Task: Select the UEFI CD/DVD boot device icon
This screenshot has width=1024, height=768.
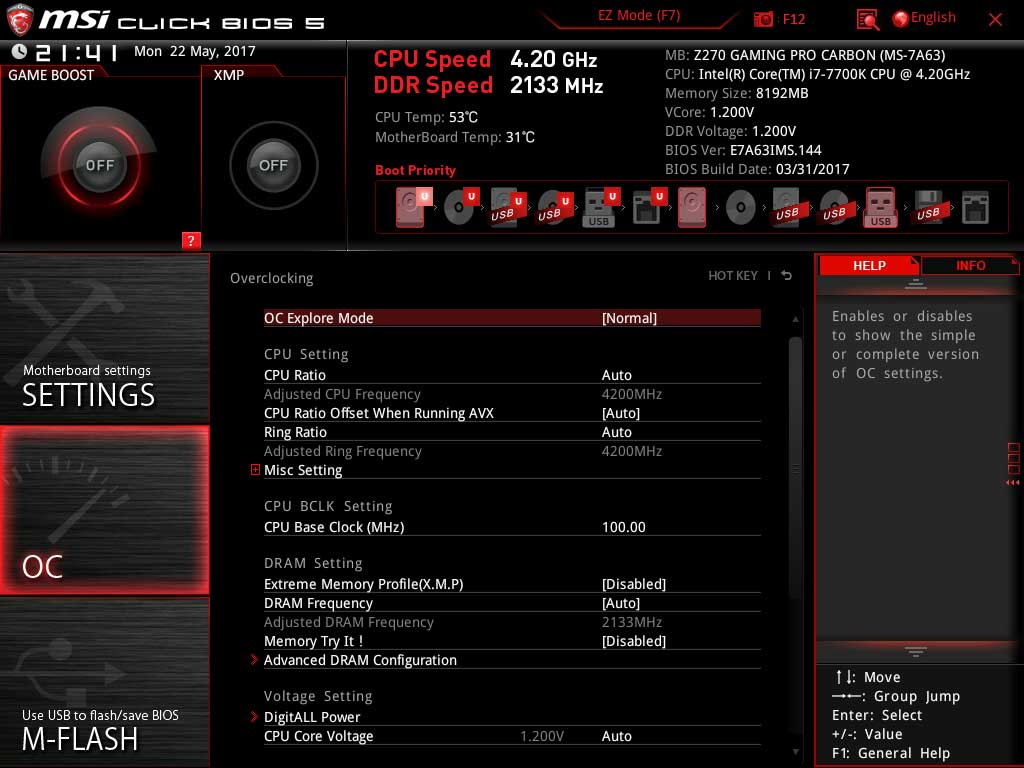Action: 460,208
